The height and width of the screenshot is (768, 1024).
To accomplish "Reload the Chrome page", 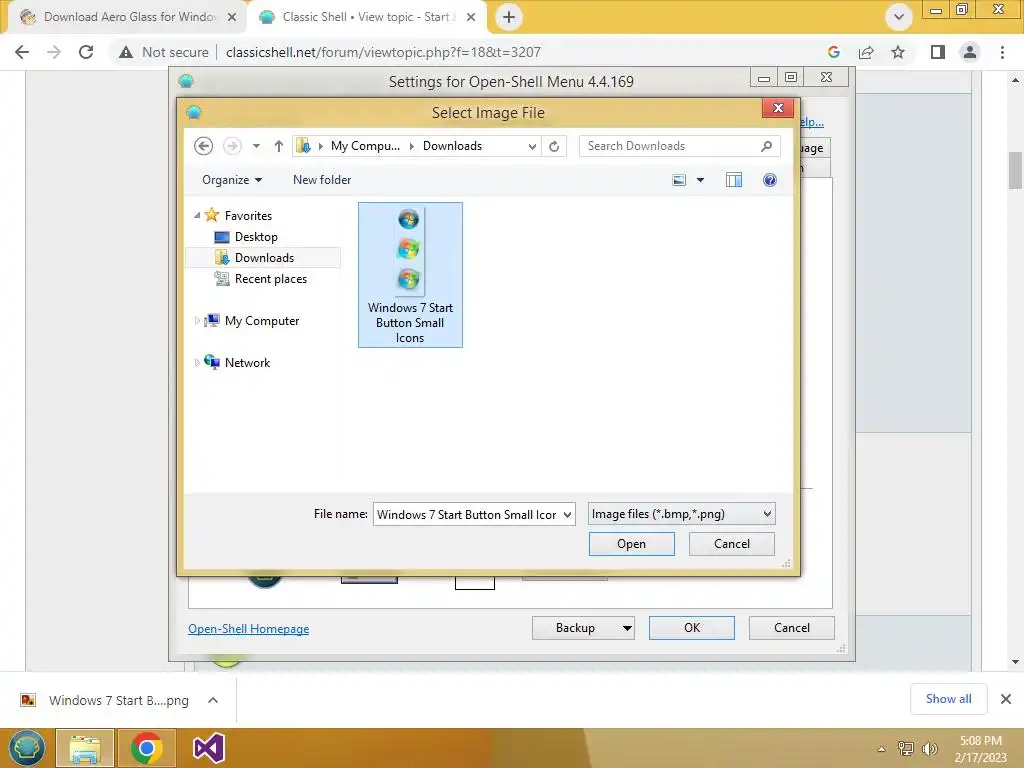I will click(86, 52).
